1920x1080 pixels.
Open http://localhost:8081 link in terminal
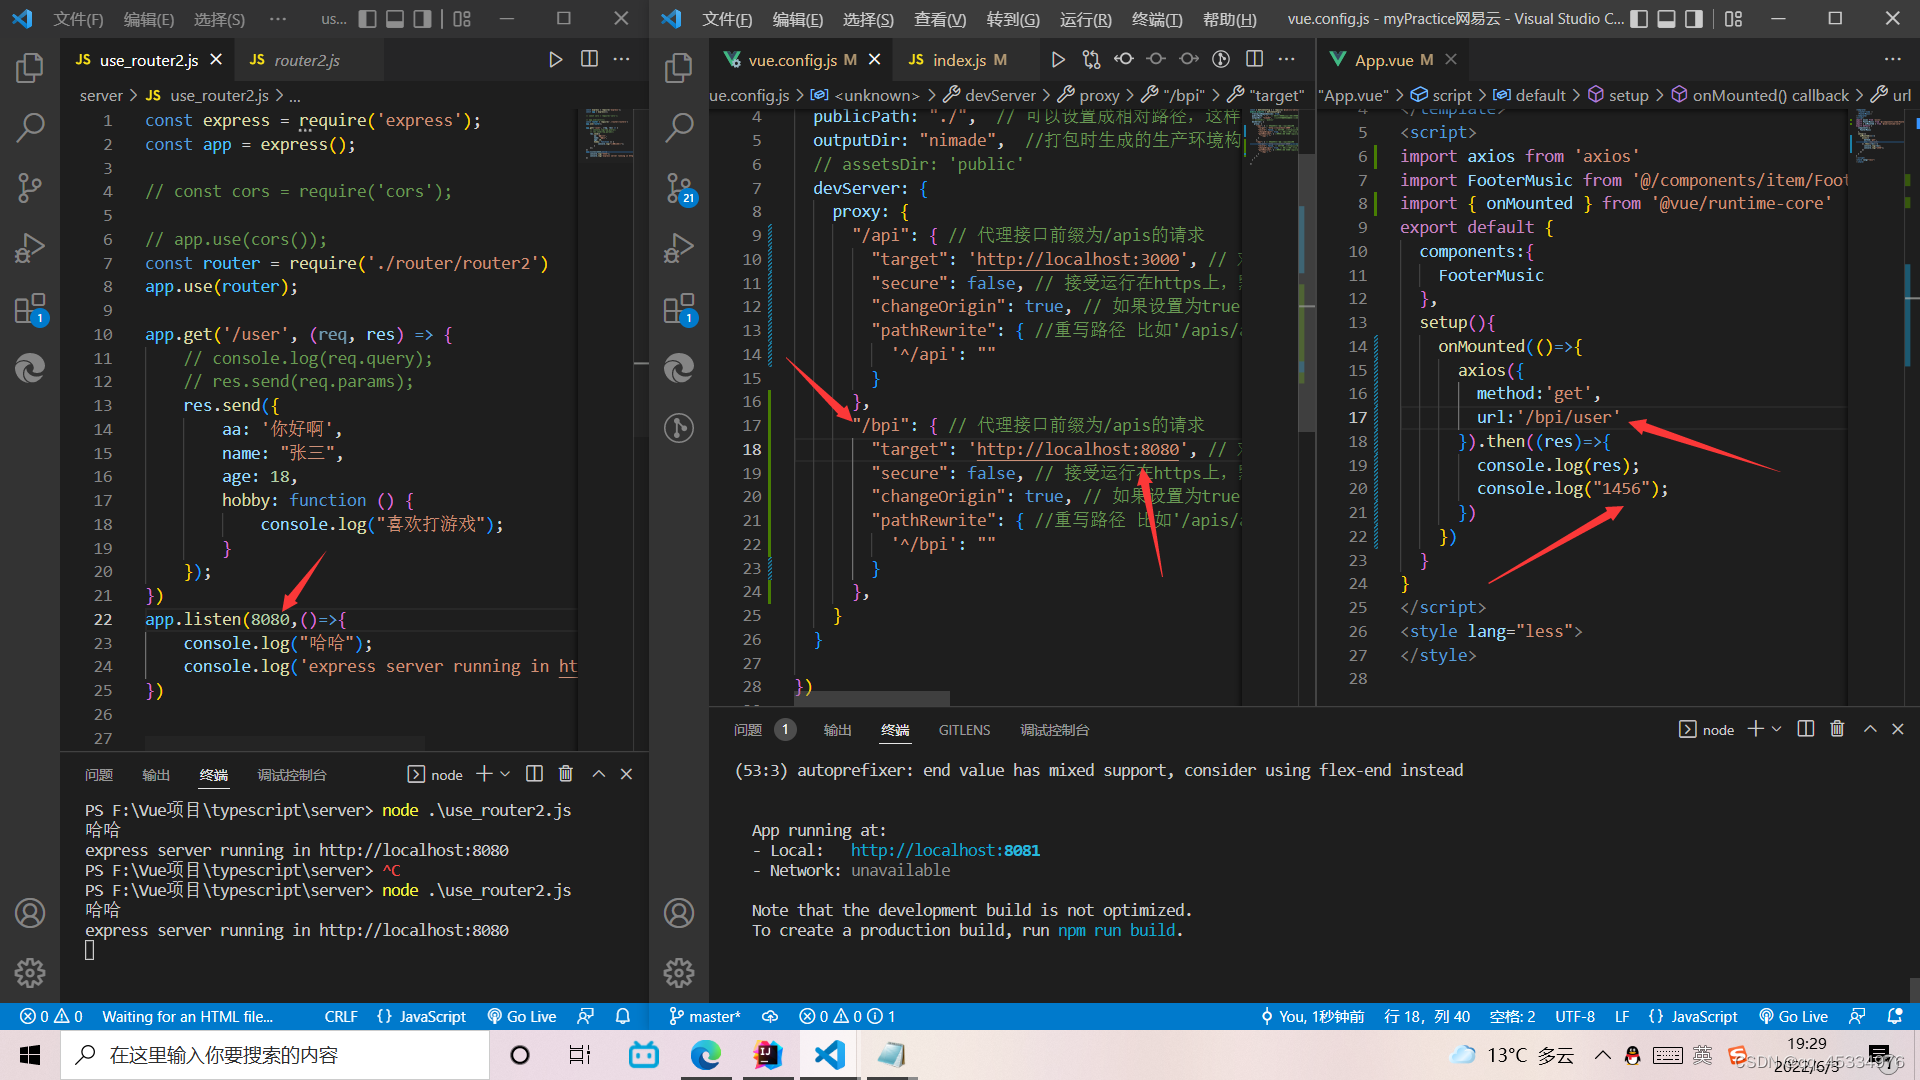(x=945, y=850)
